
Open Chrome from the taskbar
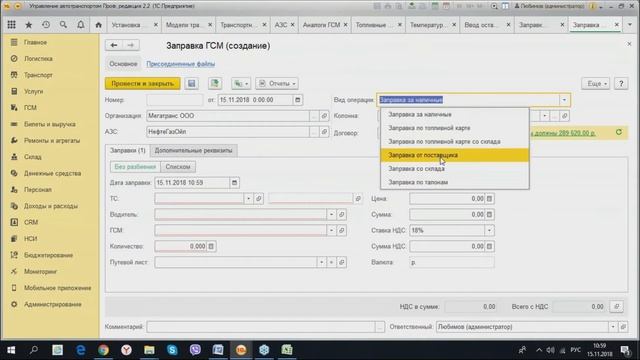pos(103,350)
